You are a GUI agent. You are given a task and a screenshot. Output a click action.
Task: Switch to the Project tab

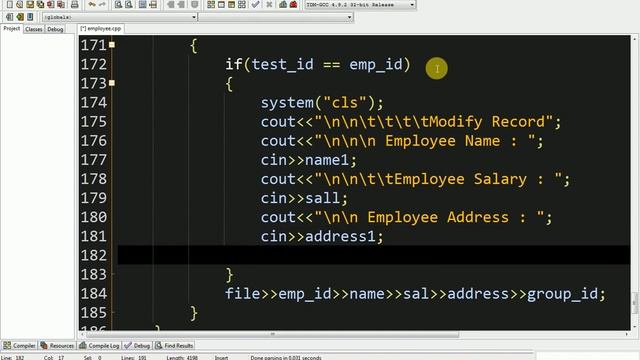click(x=11, y=29)
